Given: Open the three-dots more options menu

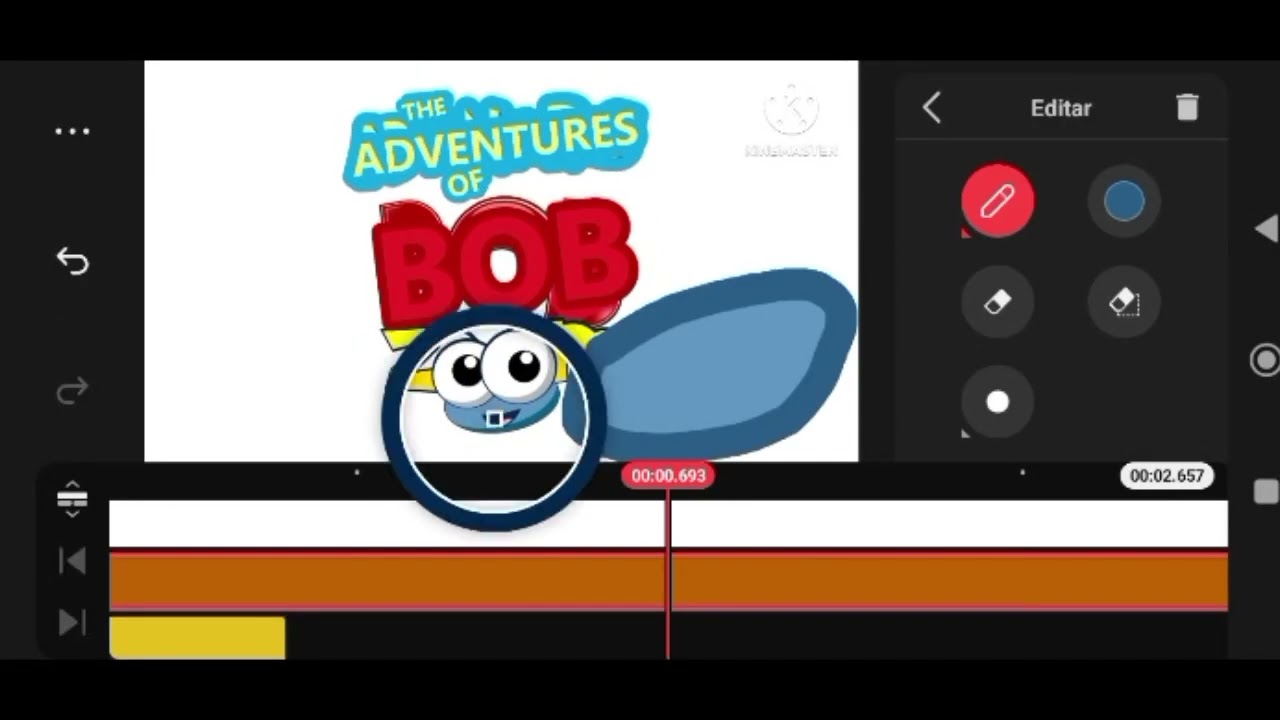Looking at the screenshot, I should pyautogui.click(x=72, y=131).
